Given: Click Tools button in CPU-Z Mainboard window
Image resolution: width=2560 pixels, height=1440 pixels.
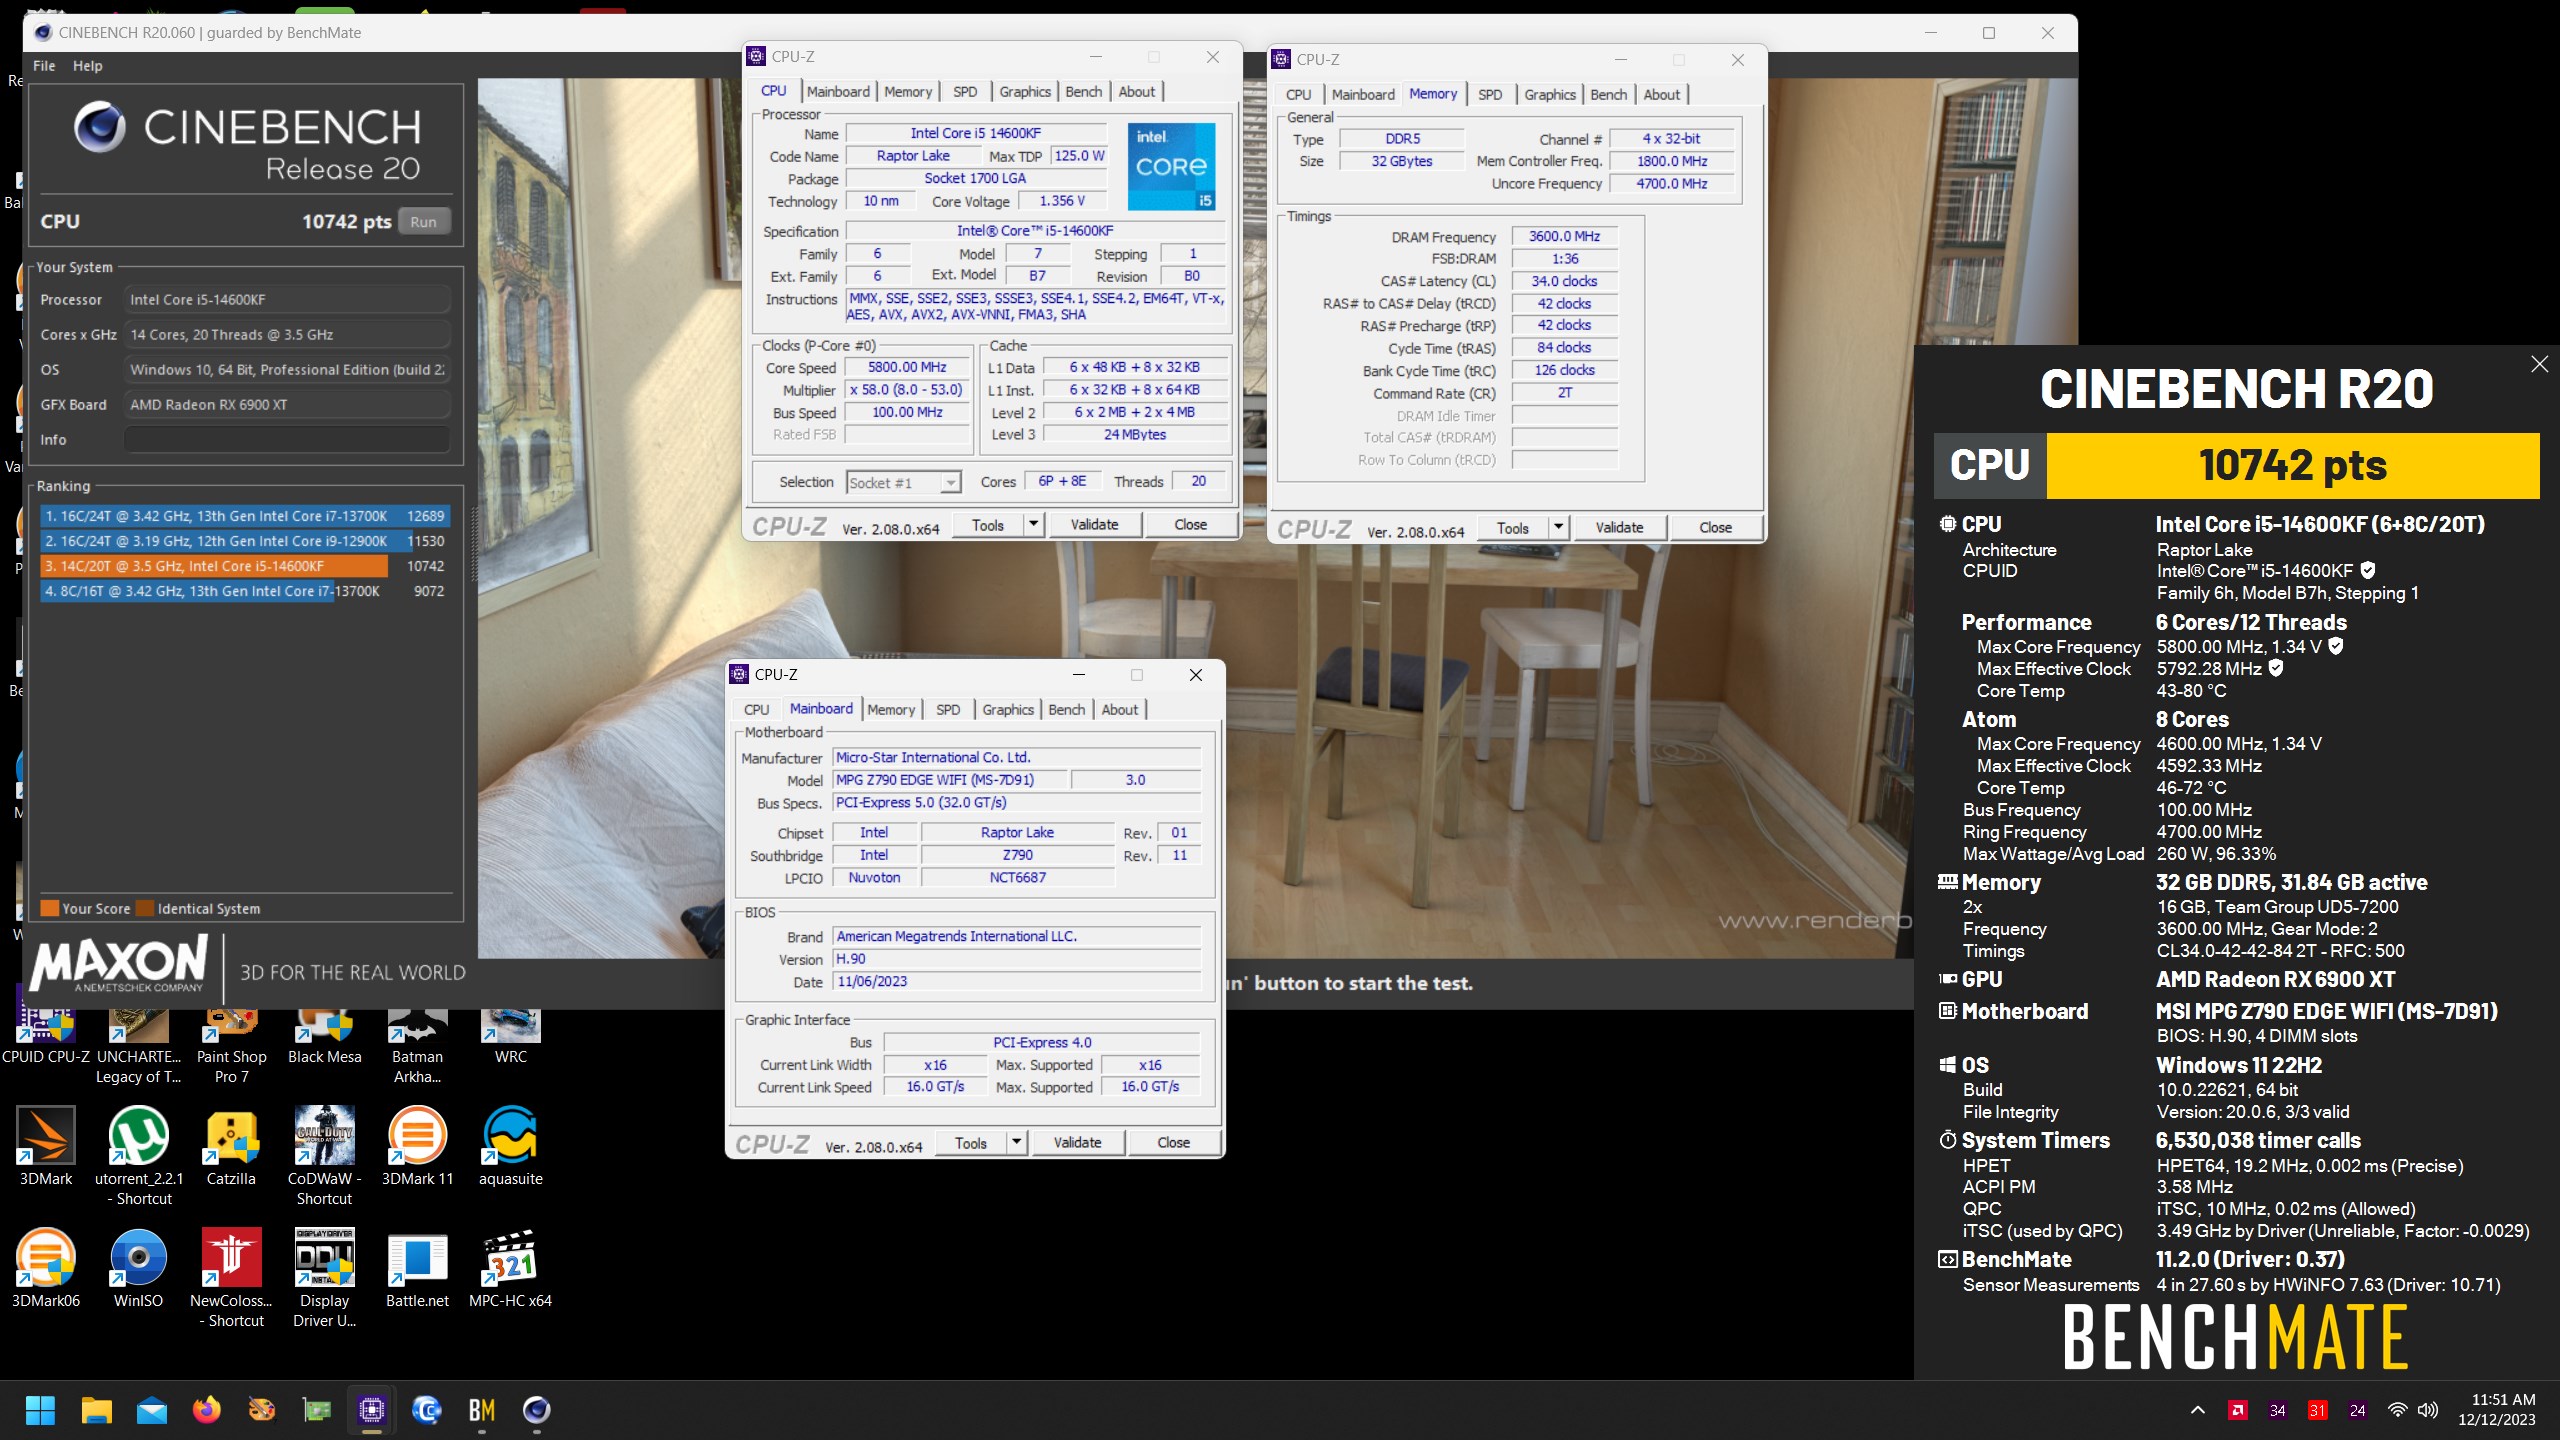Looking at the screenshot, I should (x=970, y=1142).
